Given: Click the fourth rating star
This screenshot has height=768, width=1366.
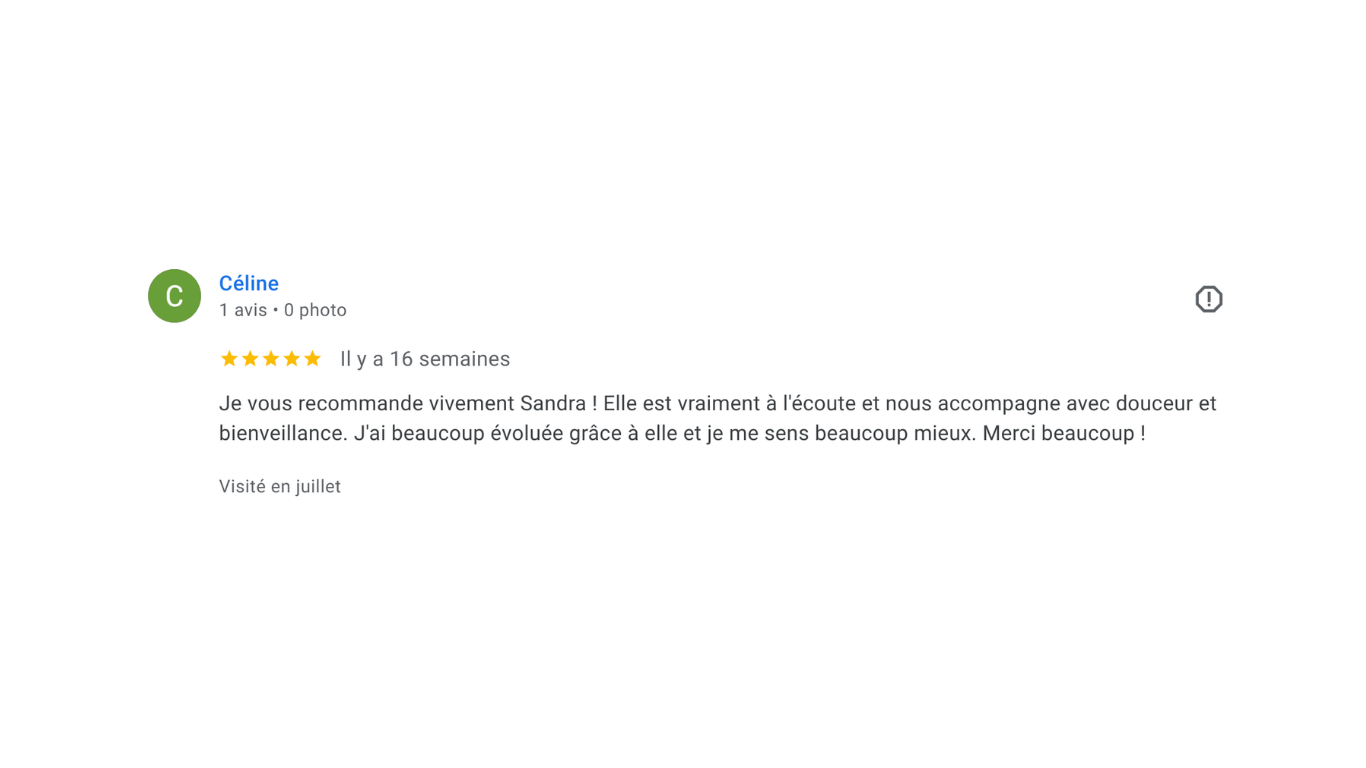Looking at the screenshot, I should tap(292, 359).
